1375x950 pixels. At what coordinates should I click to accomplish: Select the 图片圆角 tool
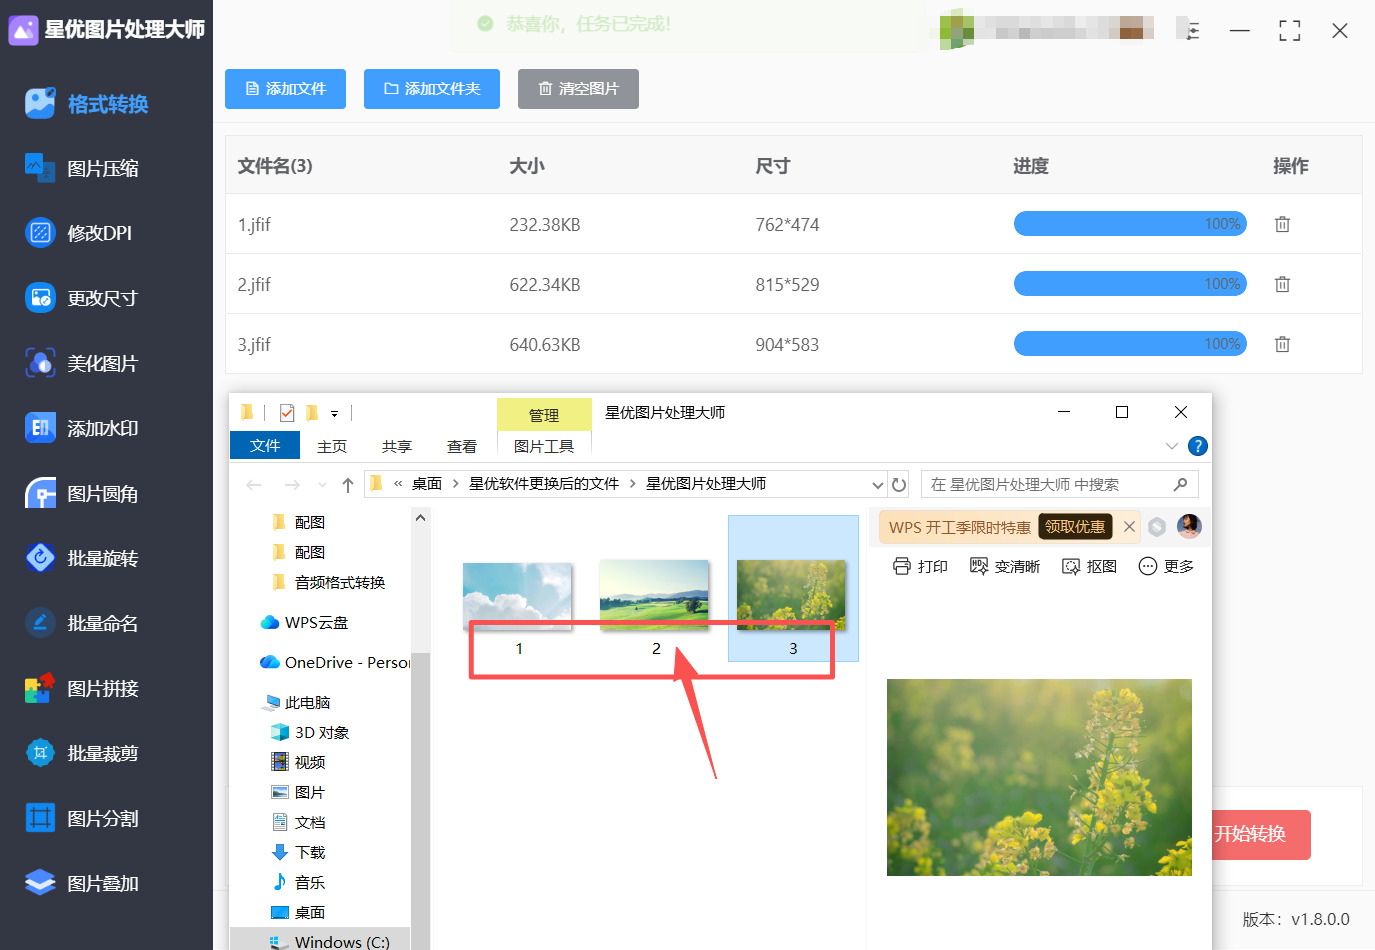tap(82, 494)
